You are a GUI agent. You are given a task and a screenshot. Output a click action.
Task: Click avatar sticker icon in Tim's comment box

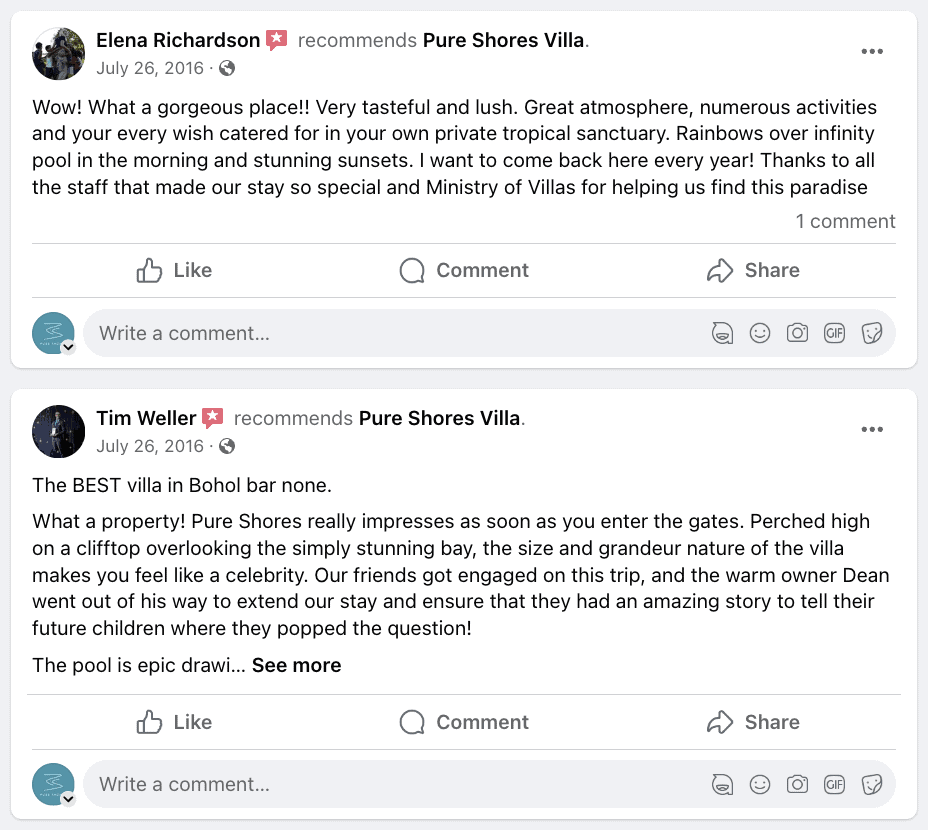723,784
